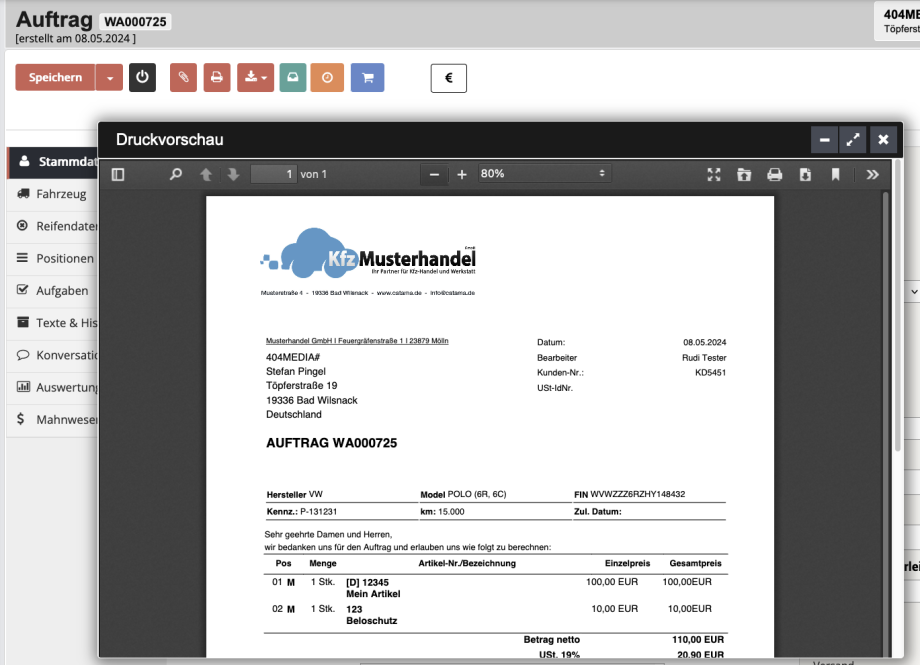The height and width of the screenshot is (665, 920).
Task: Click the orange clock button
Action: click(327, 78)
